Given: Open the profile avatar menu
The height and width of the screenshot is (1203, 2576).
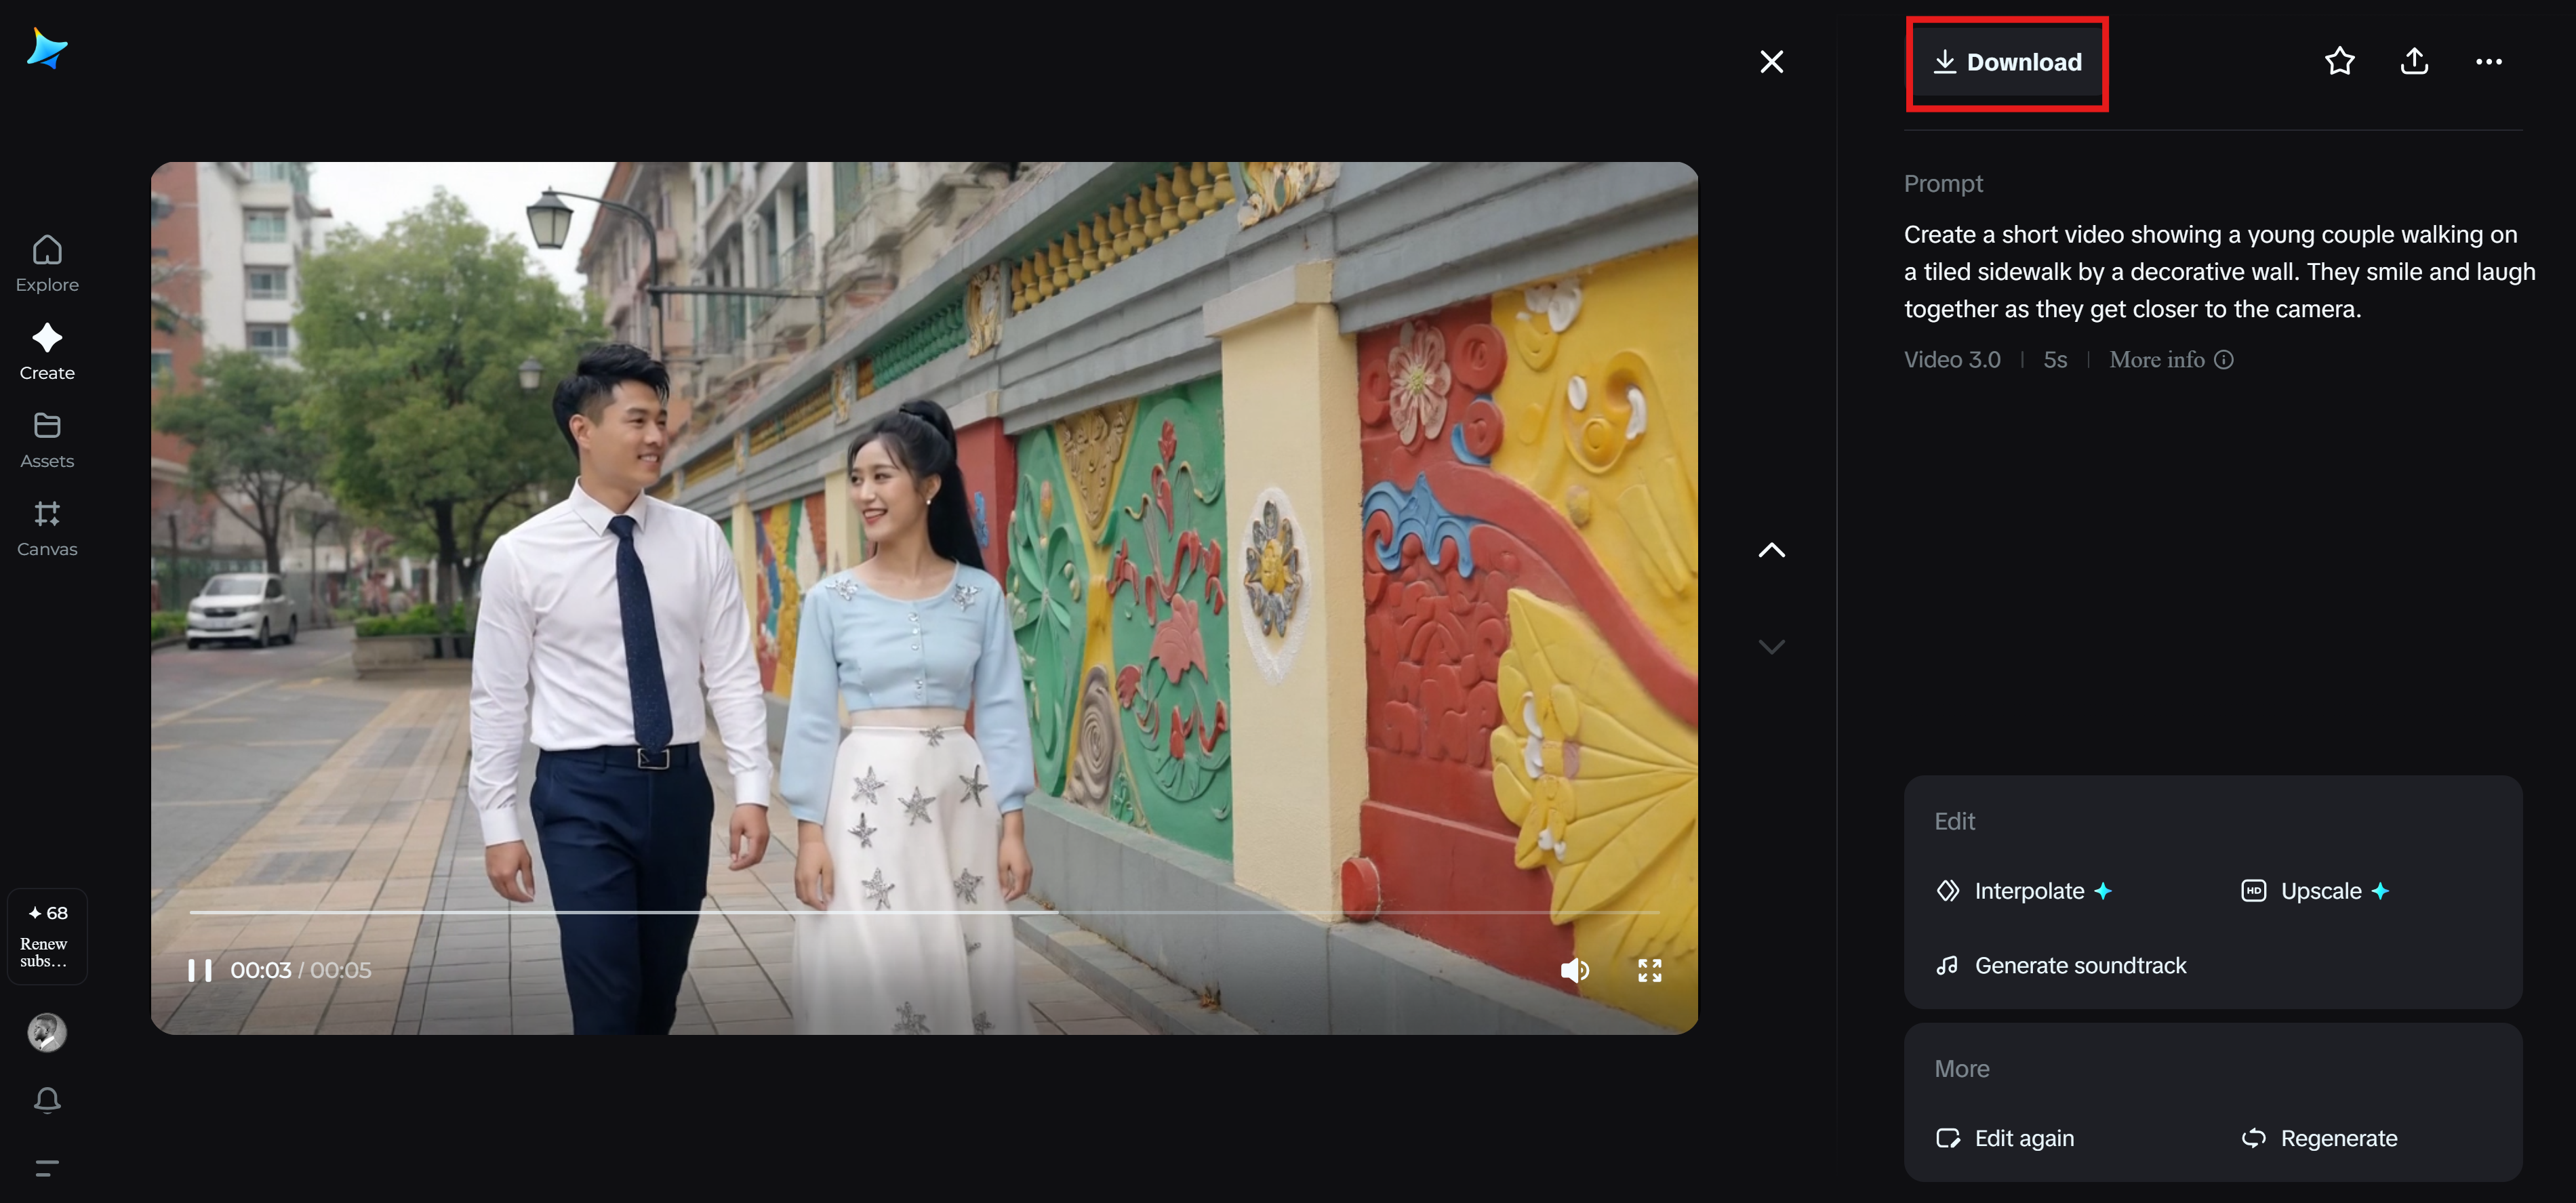Looking at the screenshot, I should pyautogui.click(x=47, y=1032).
